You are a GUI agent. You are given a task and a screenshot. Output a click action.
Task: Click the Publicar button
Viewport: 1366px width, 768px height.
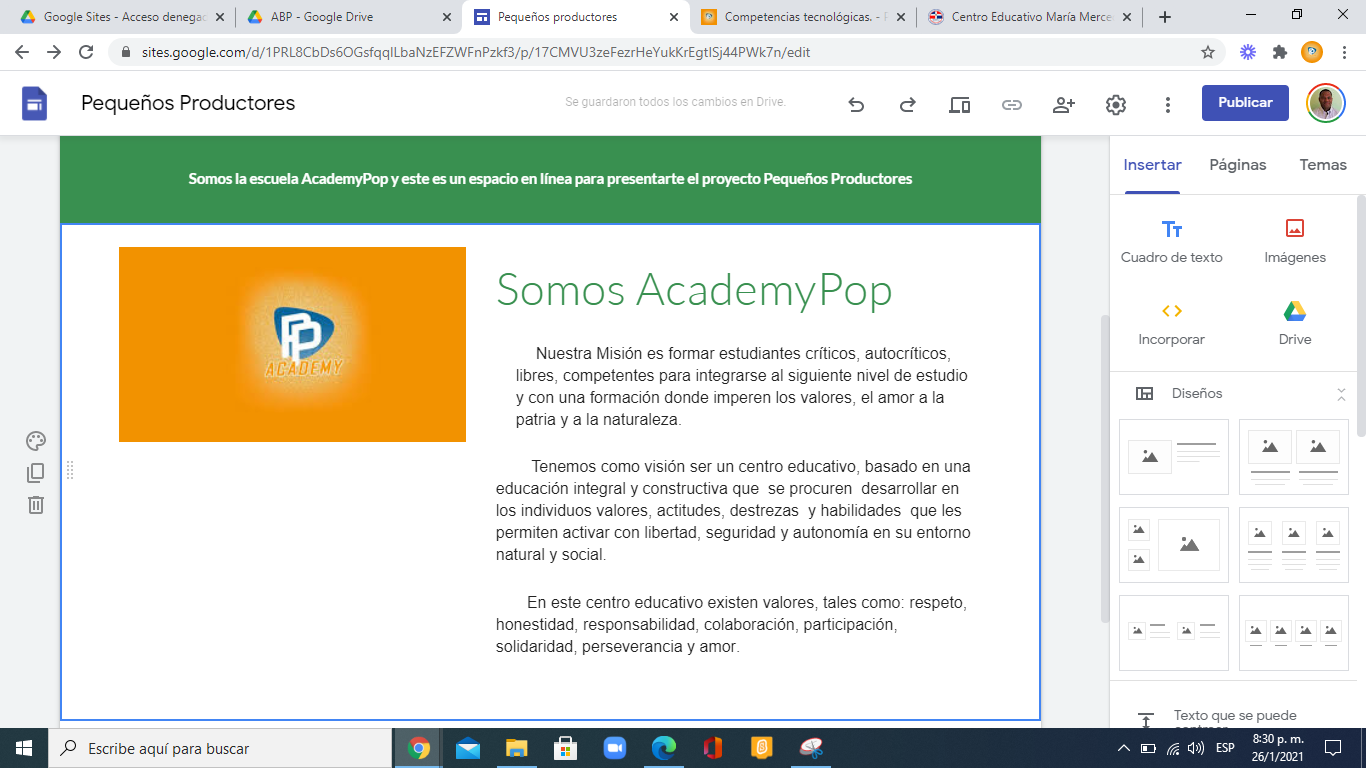click(1245, 102)
